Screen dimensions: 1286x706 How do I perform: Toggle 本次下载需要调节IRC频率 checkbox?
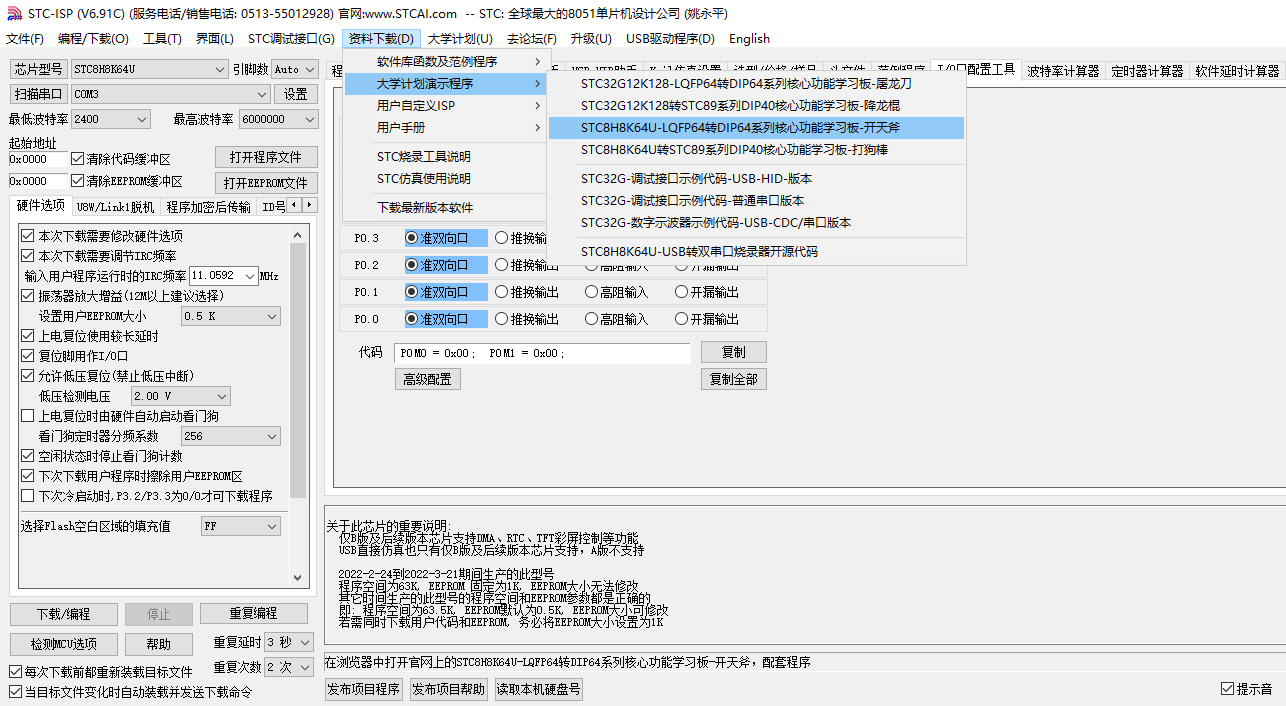28,256
